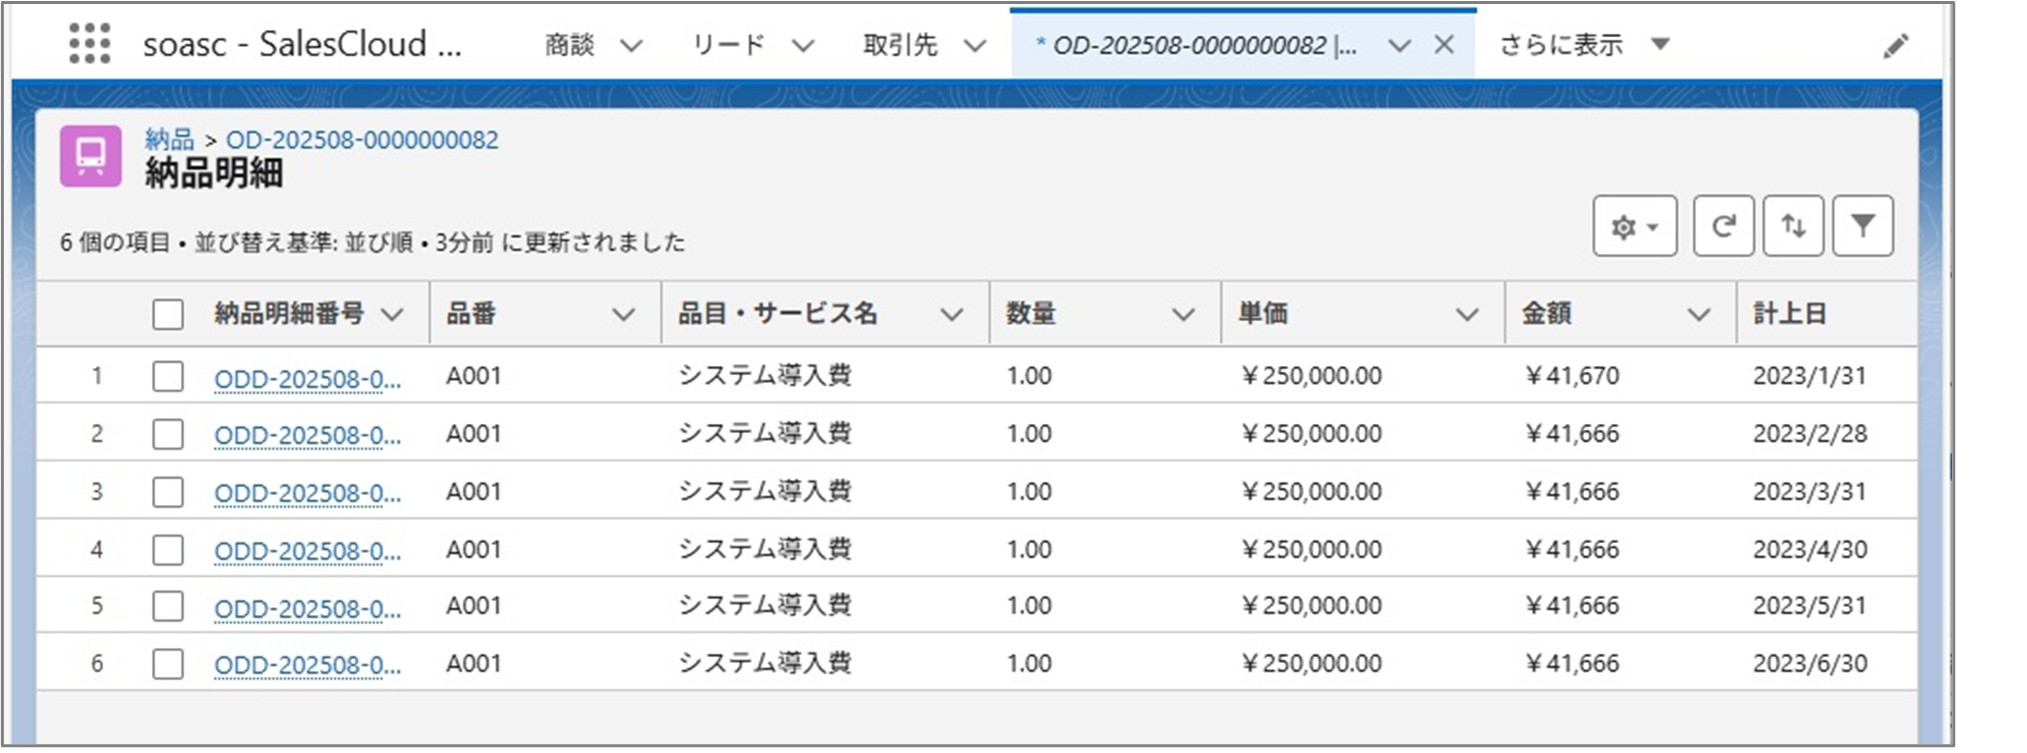
Task: Open 品番 column chevron menu
Action: 623,315
